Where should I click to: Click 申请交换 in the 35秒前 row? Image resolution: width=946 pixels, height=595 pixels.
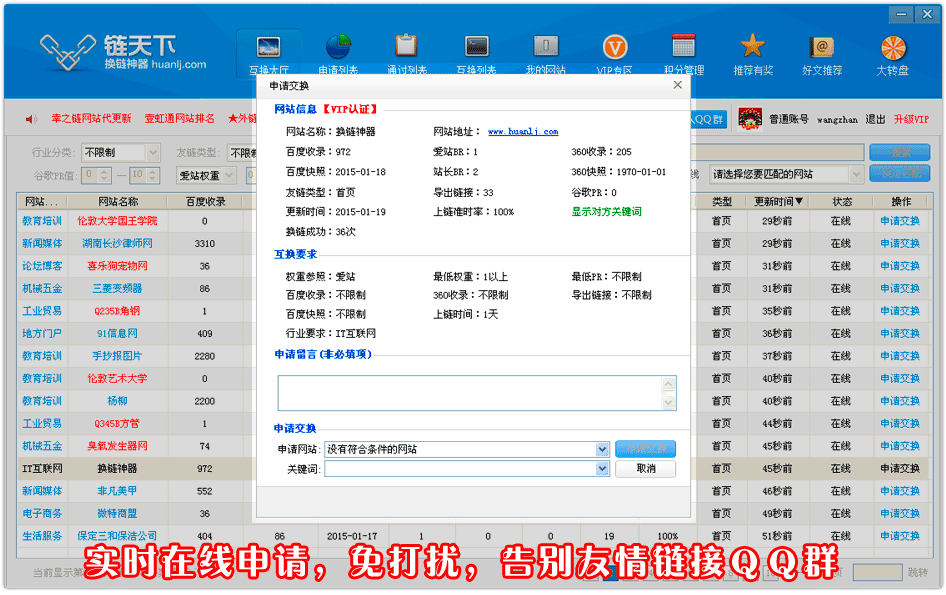pos(900,311)
